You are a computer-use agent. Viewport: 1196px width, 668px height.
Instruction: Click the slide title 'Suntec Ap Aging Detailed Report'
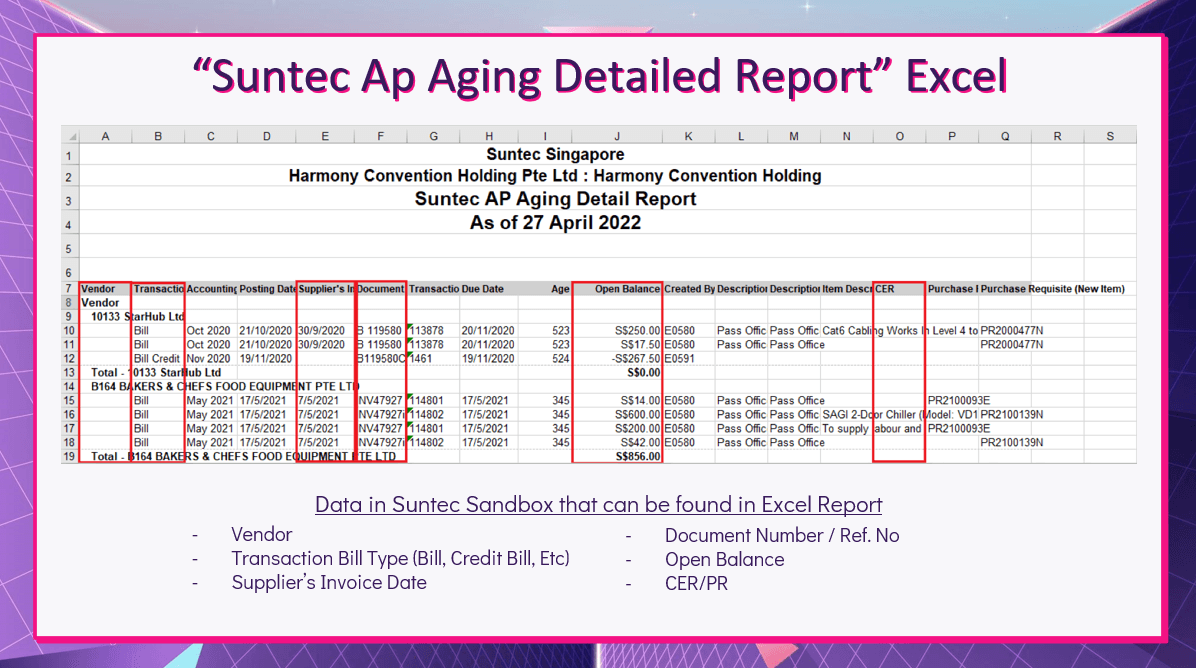click(x=600, y=75)
